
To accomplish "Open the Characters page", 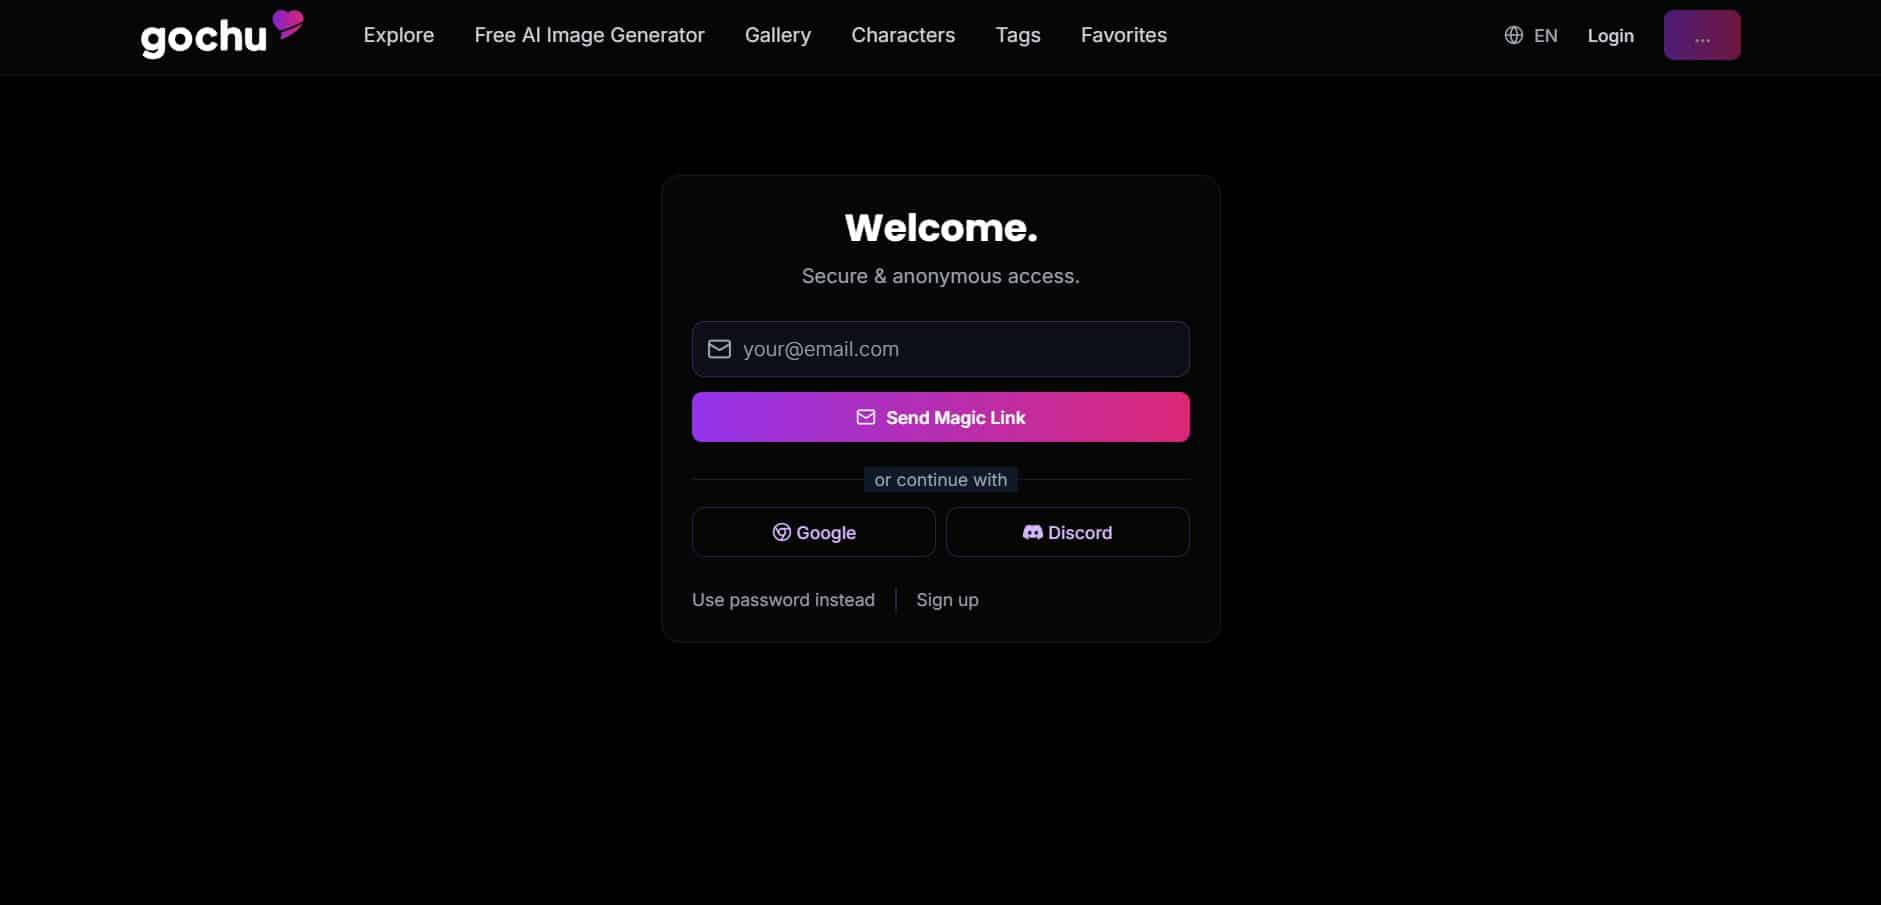I will point(903,35).
